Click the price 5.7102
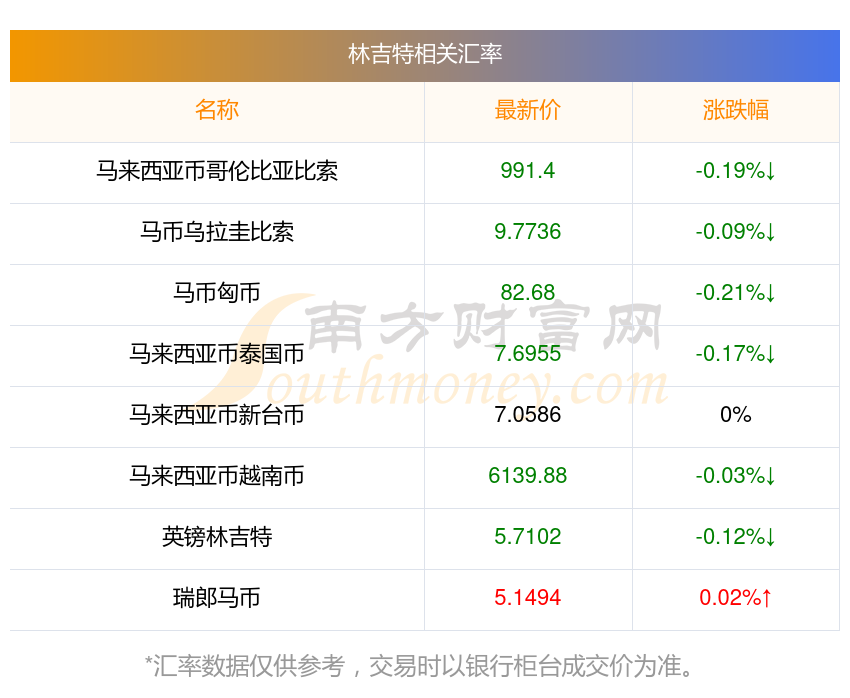850x698 pixels. (527, 537)
